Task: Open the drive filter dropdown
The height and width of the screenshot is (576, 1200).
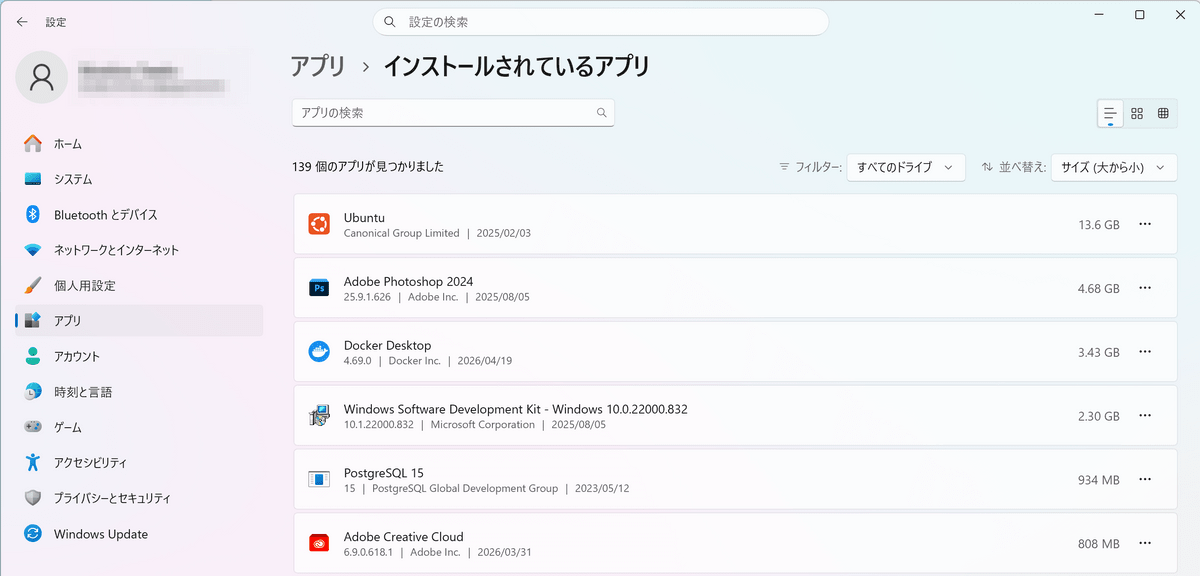Action: tap(905, 167)
